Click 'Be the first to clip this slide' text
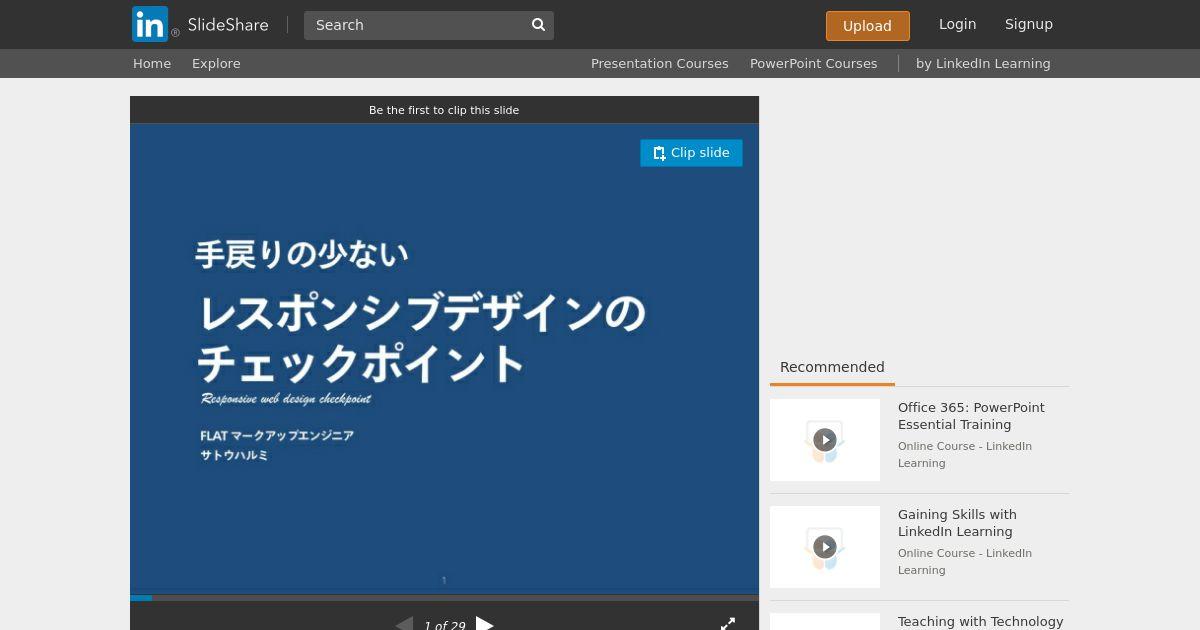Viewport: 1200px width, 630px height. click(x=444, y=110)
